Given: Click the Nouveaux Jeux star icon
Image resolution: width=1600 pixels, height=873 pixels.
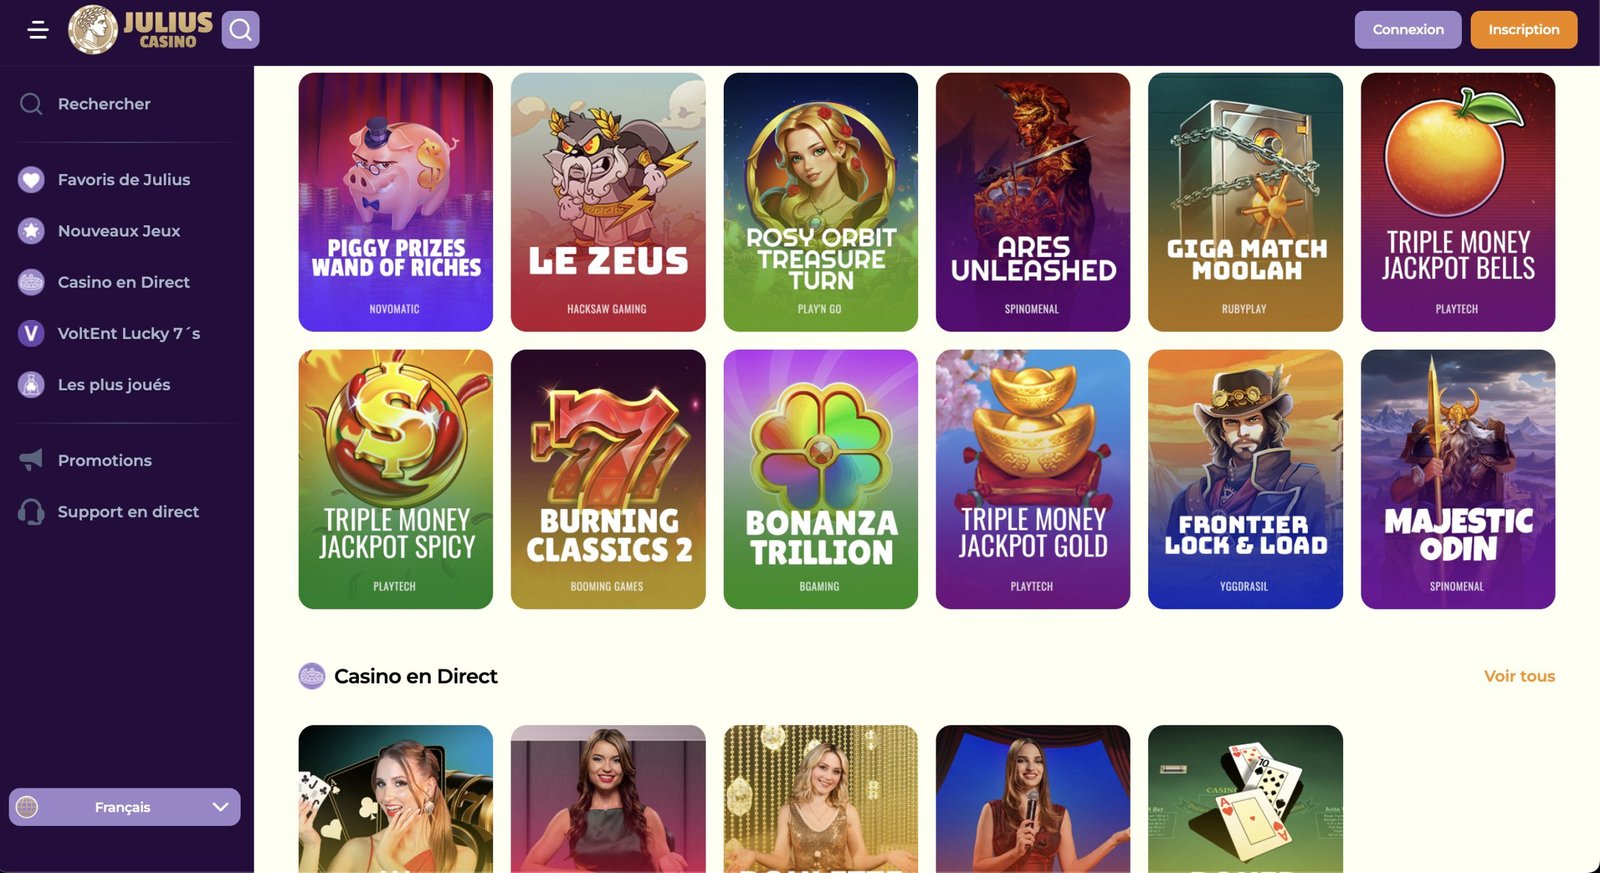Looking at the screenshot, I should pos(31,231).
